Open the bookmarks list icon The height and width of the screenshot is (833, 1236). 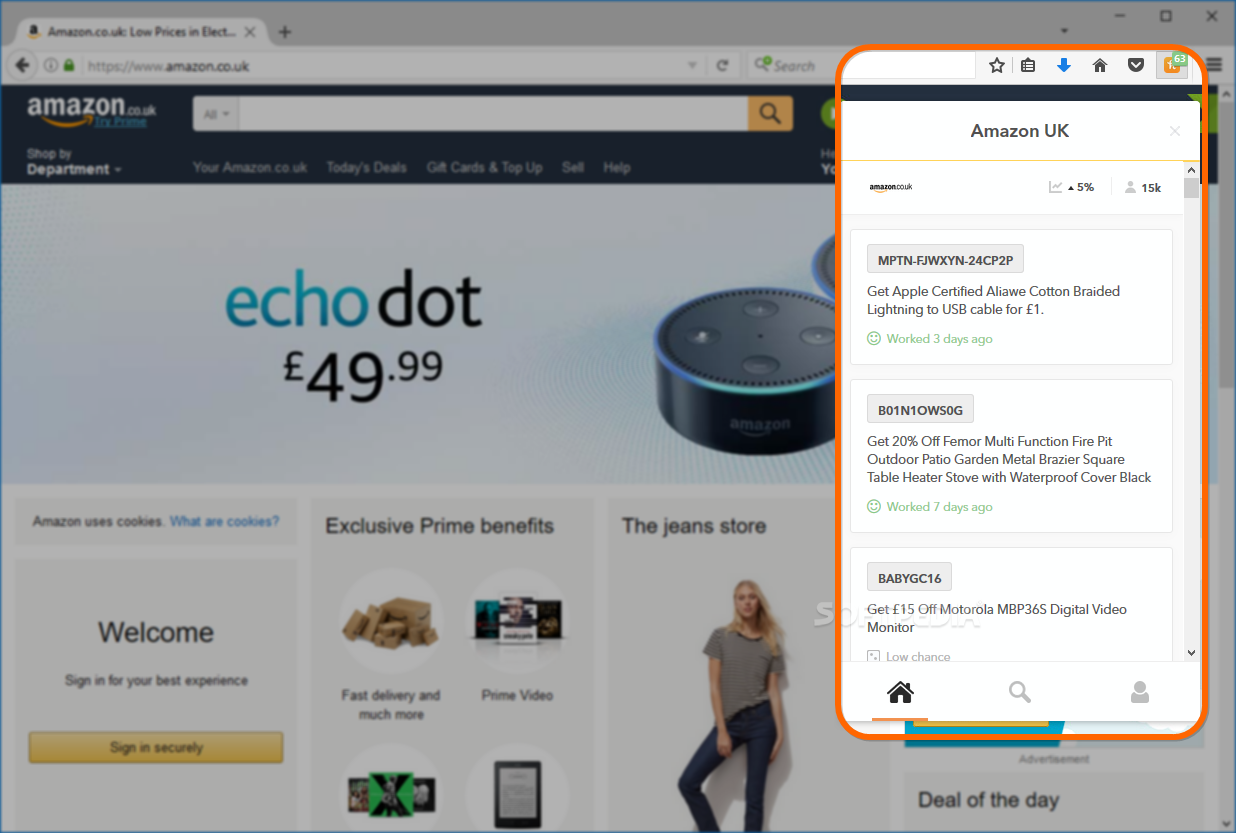1028,65
